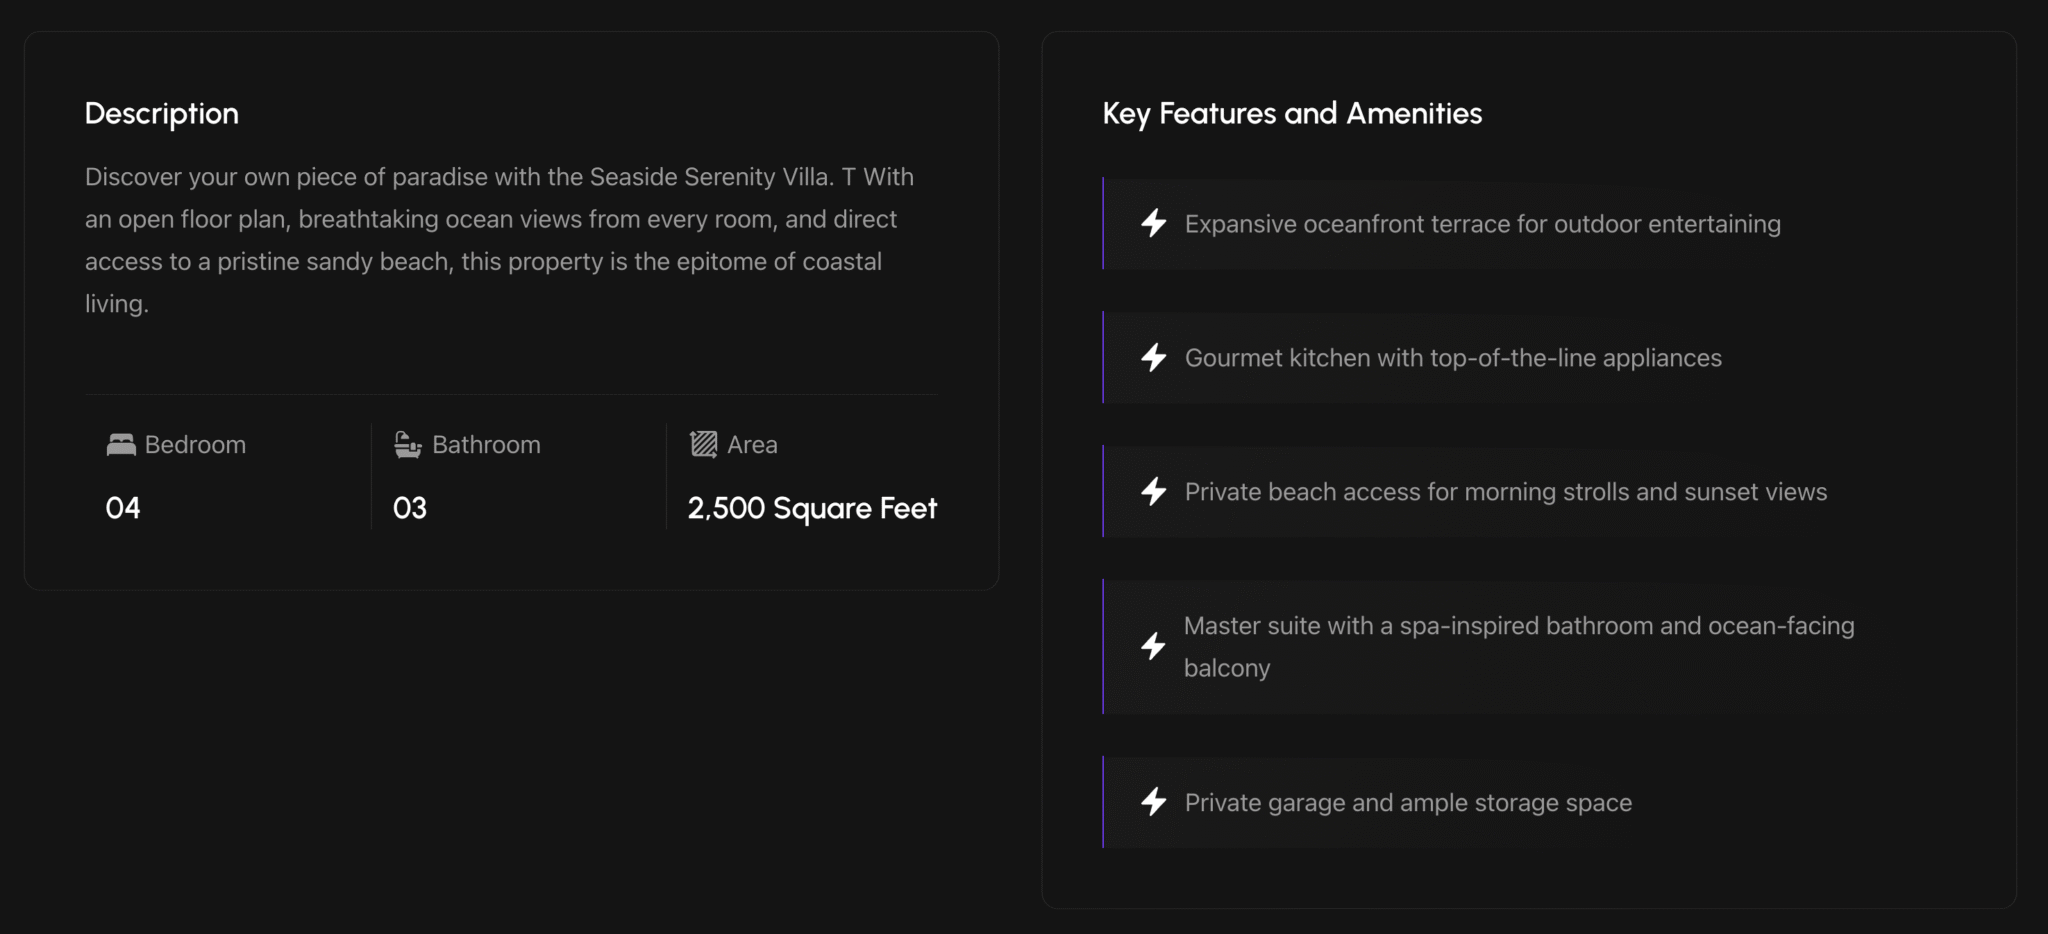The image size is (2048, 934).
Task: Select the Expansive oceanfront terrace feature text
Action: (1482, 224)
